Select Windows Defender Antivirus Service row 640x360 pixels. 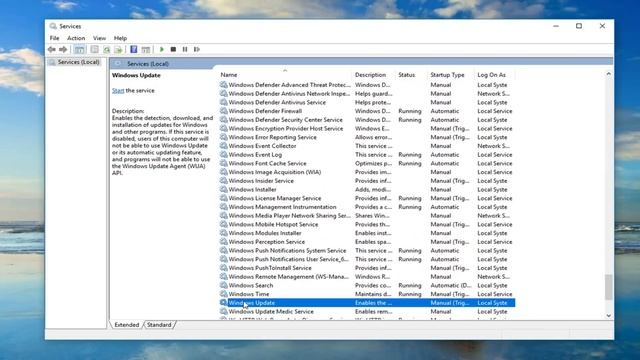[367, 102]
